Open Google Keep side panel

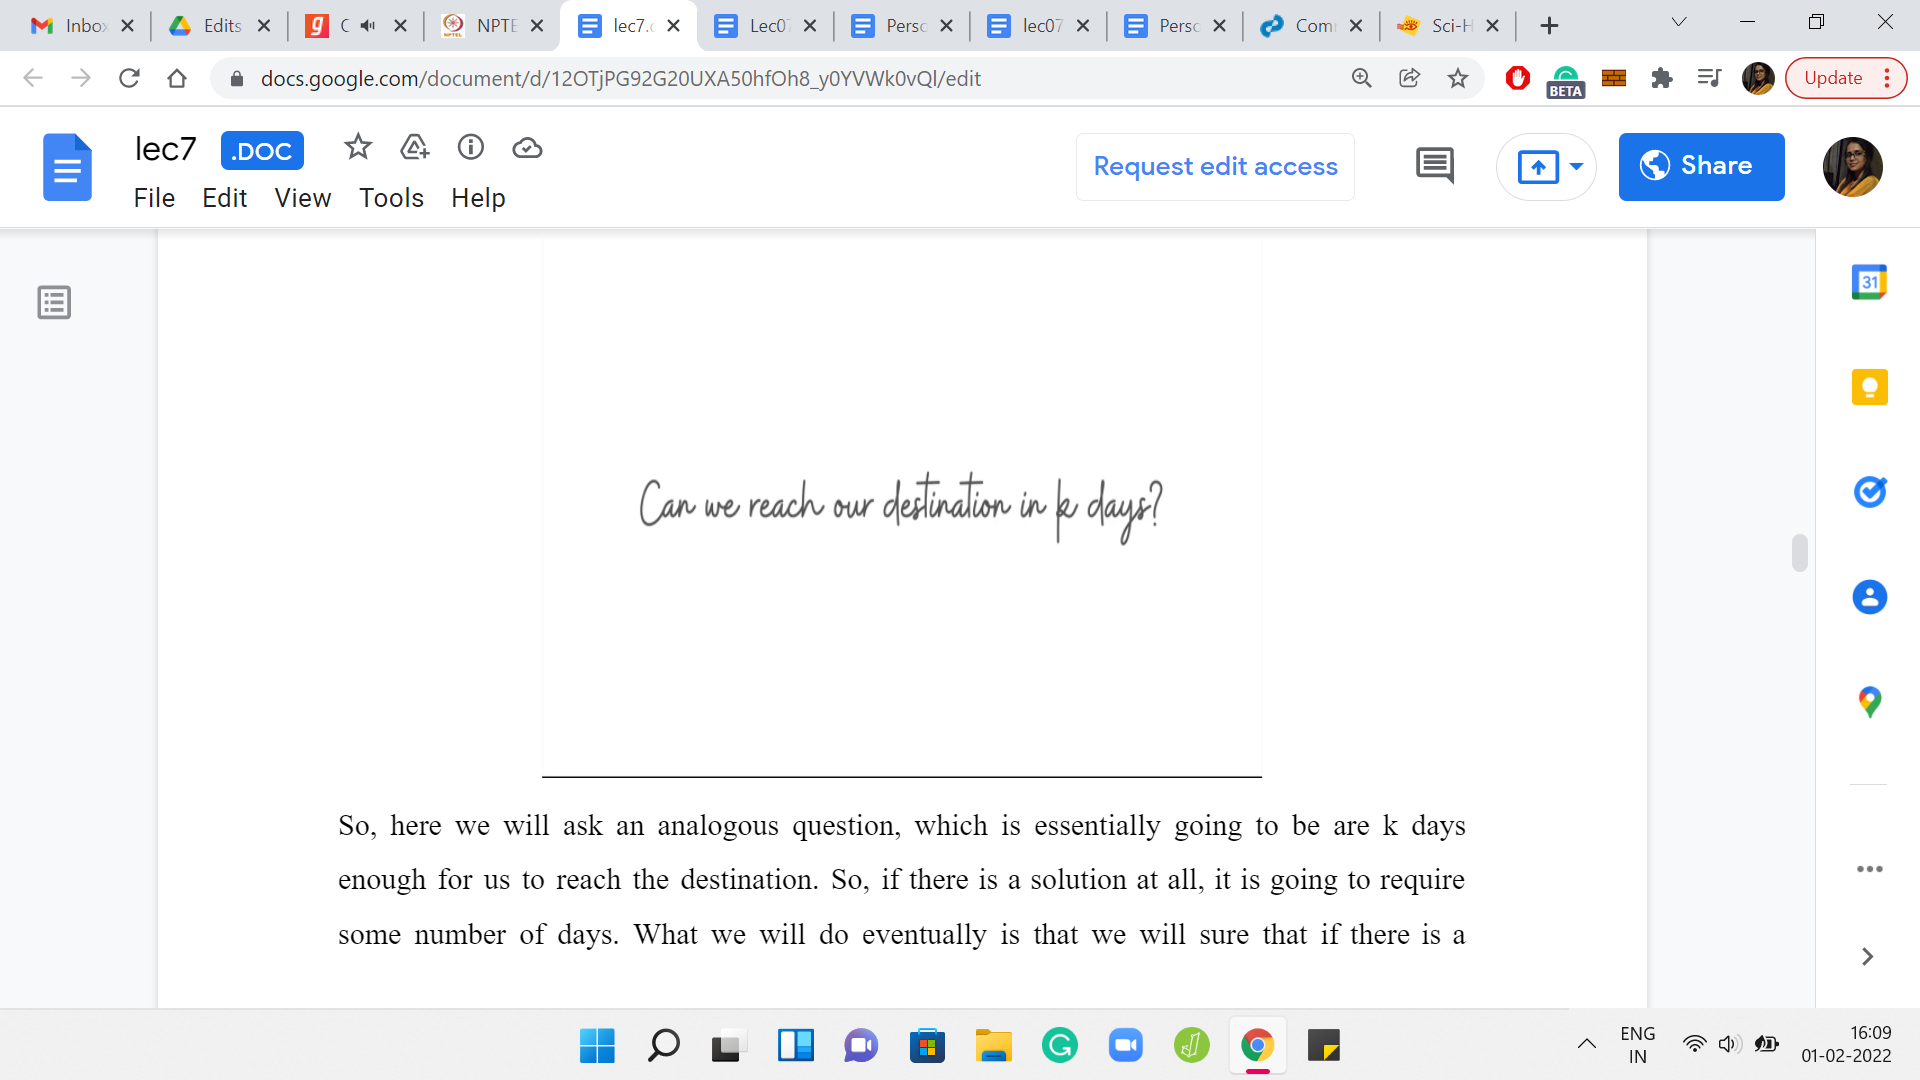[1868, 387]
